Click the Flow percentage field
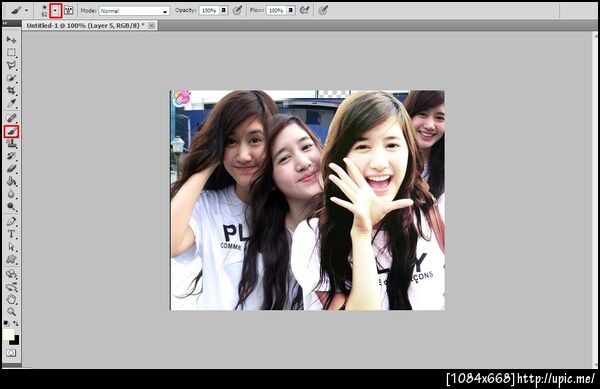The image size is (600, 389). (276, 10)
